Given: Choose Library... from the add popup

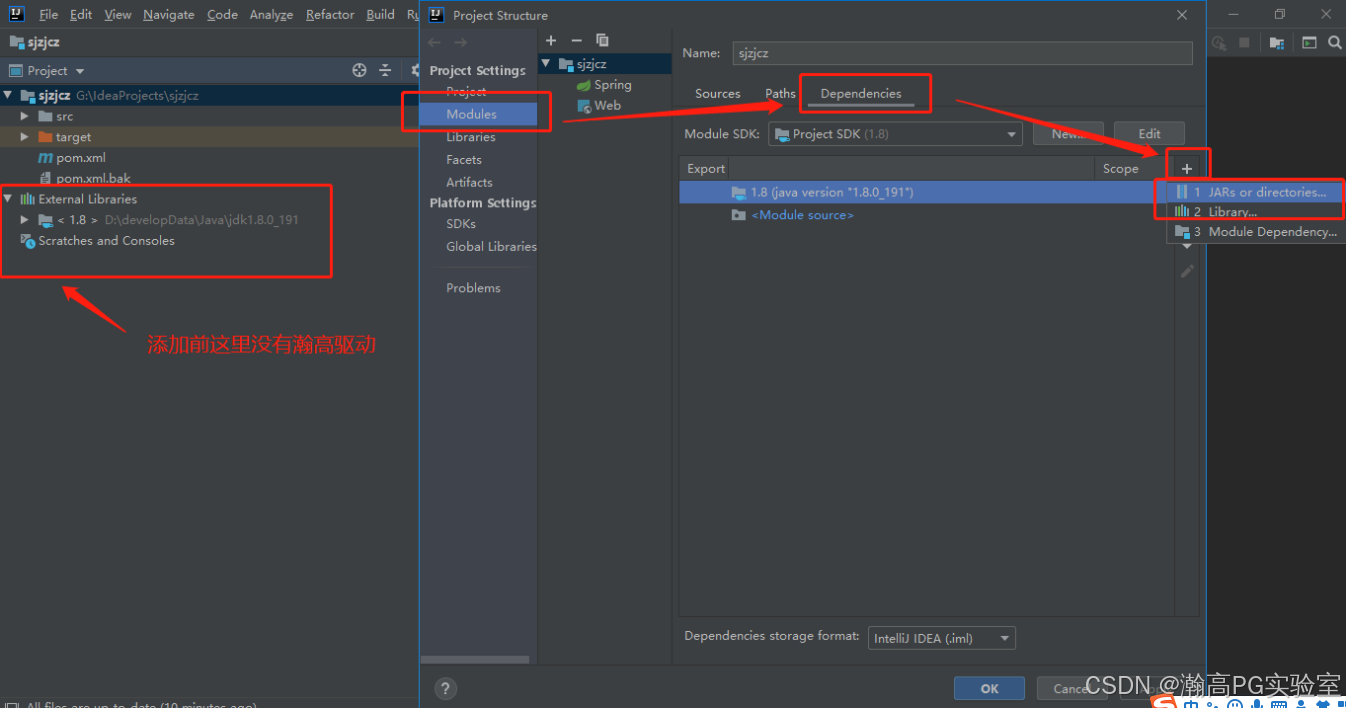Looking at the screenshot, I should click(1255, 212).
